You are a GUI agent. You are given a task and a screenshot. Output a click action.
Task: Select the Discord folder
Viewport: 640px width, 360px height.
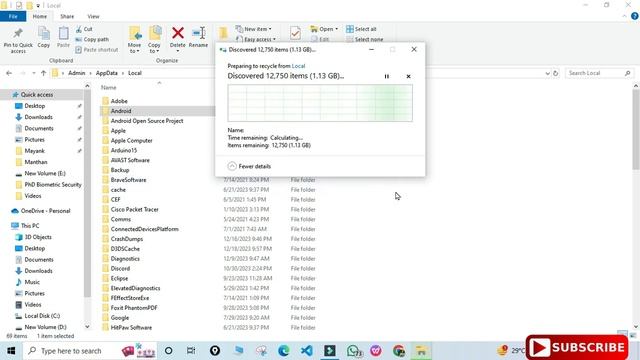(120, 269)
